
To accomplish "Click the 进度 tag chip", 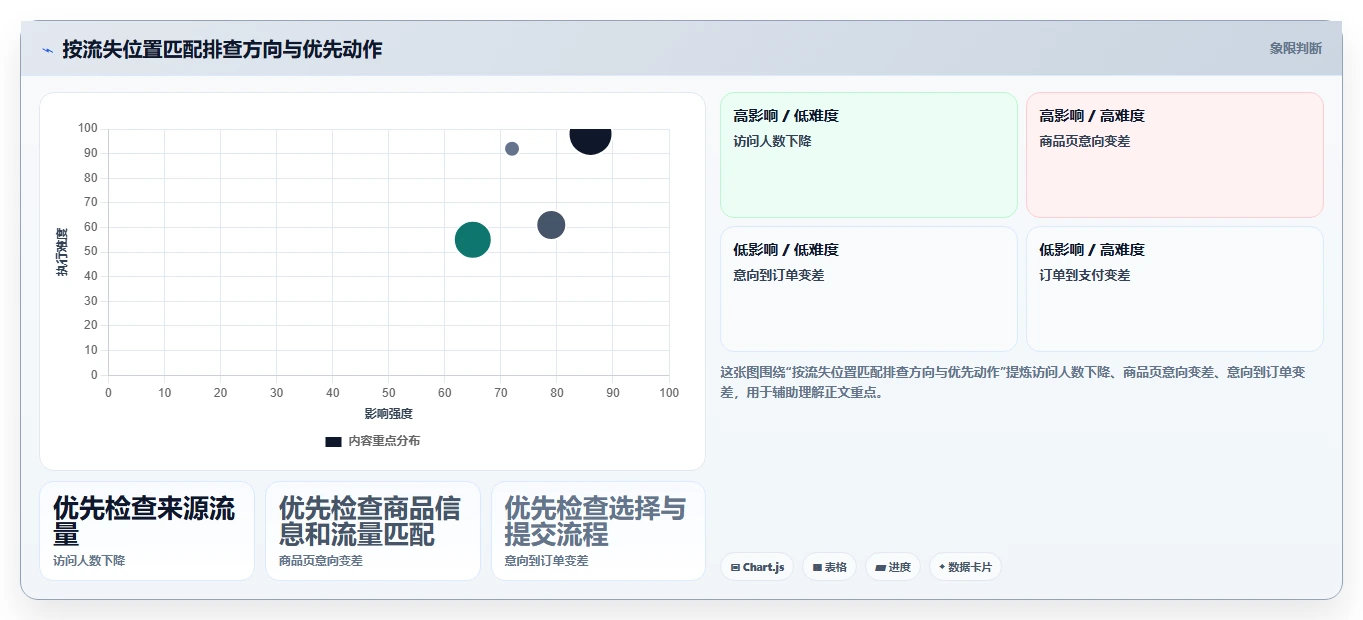I will (x=892, y=567).
